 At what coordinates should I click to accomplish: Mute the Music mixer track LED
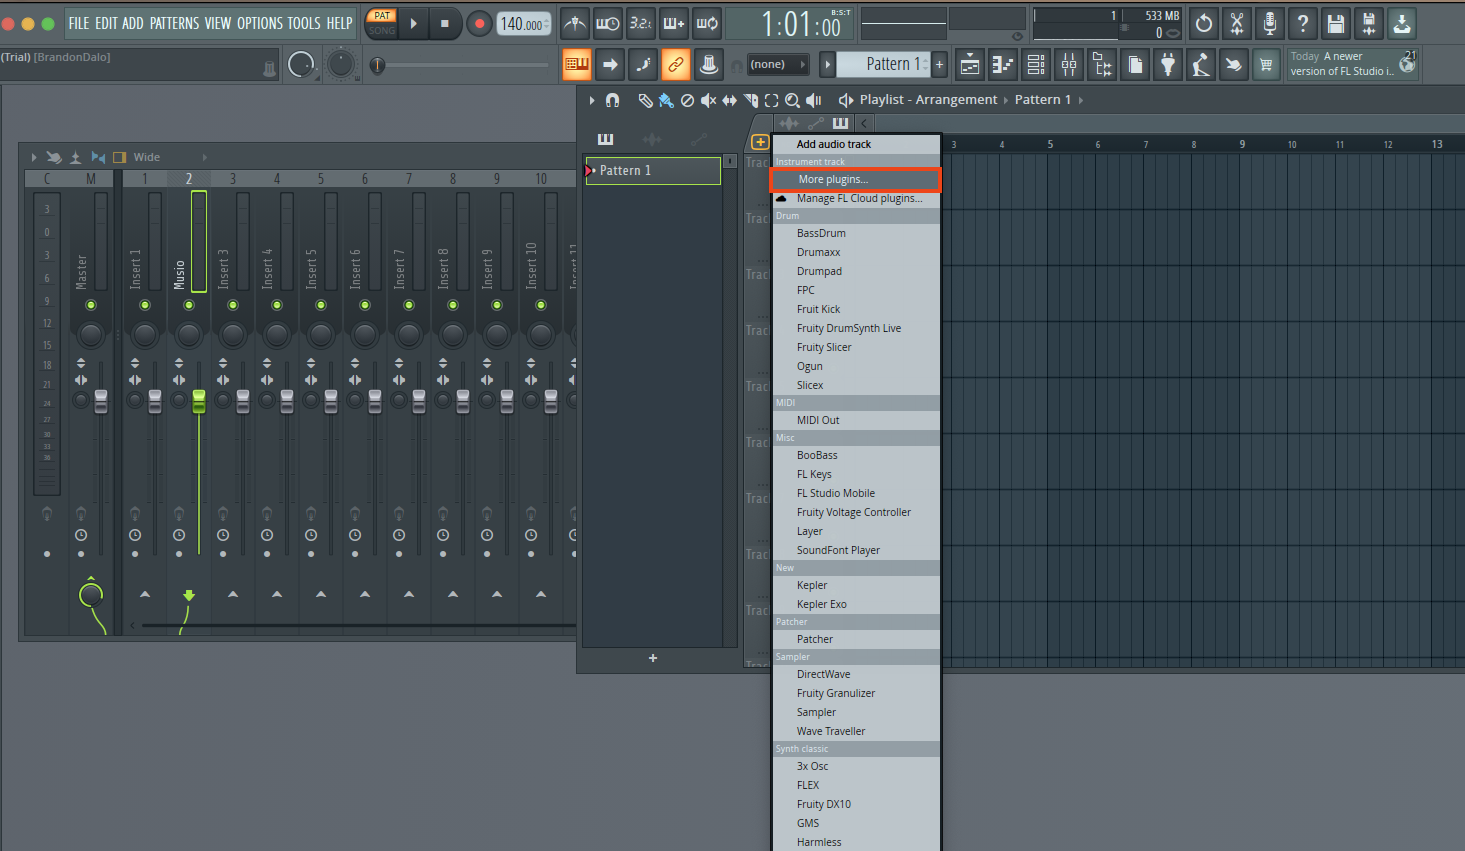(x=189, y=305)
